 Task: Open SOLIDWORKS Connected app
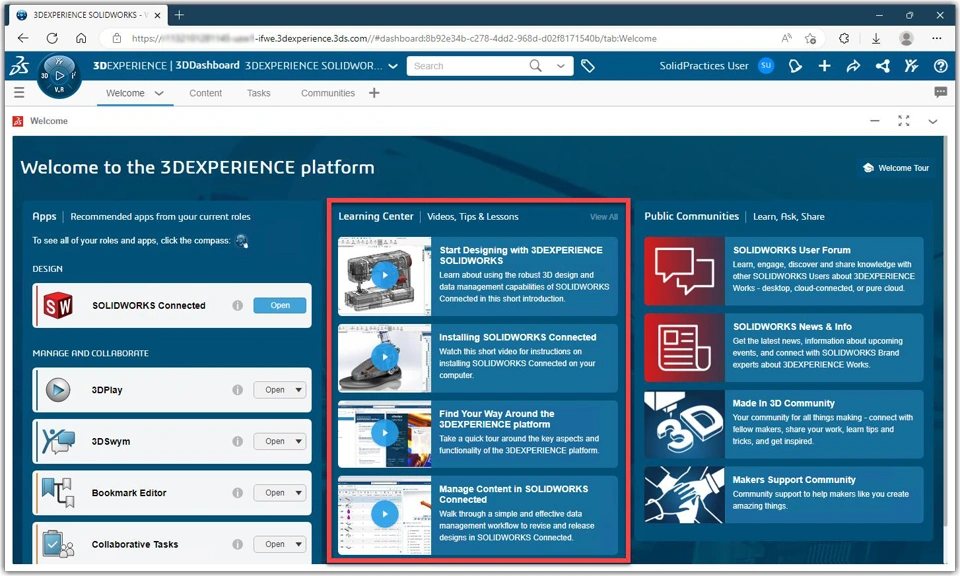coord(280,305)
